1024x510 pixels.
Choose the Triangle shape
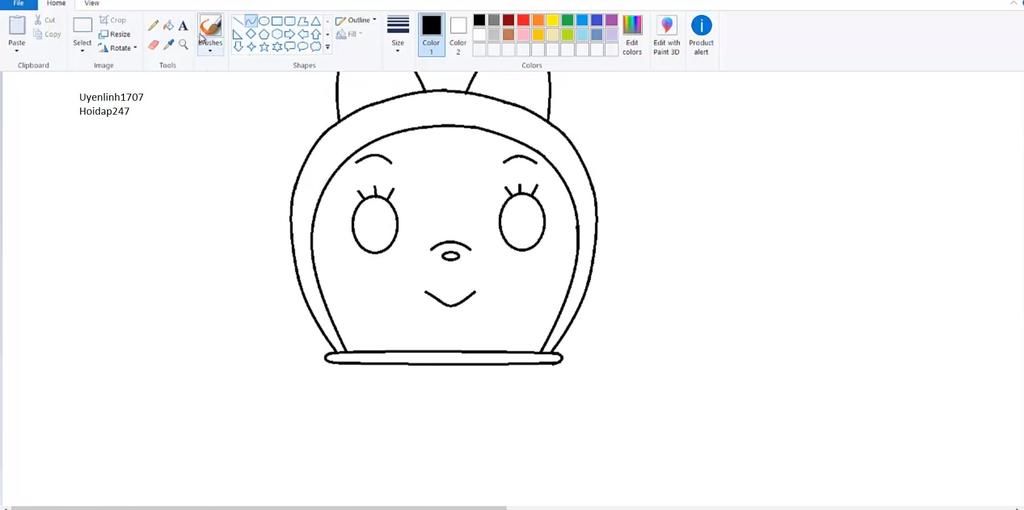pos(316,21)
